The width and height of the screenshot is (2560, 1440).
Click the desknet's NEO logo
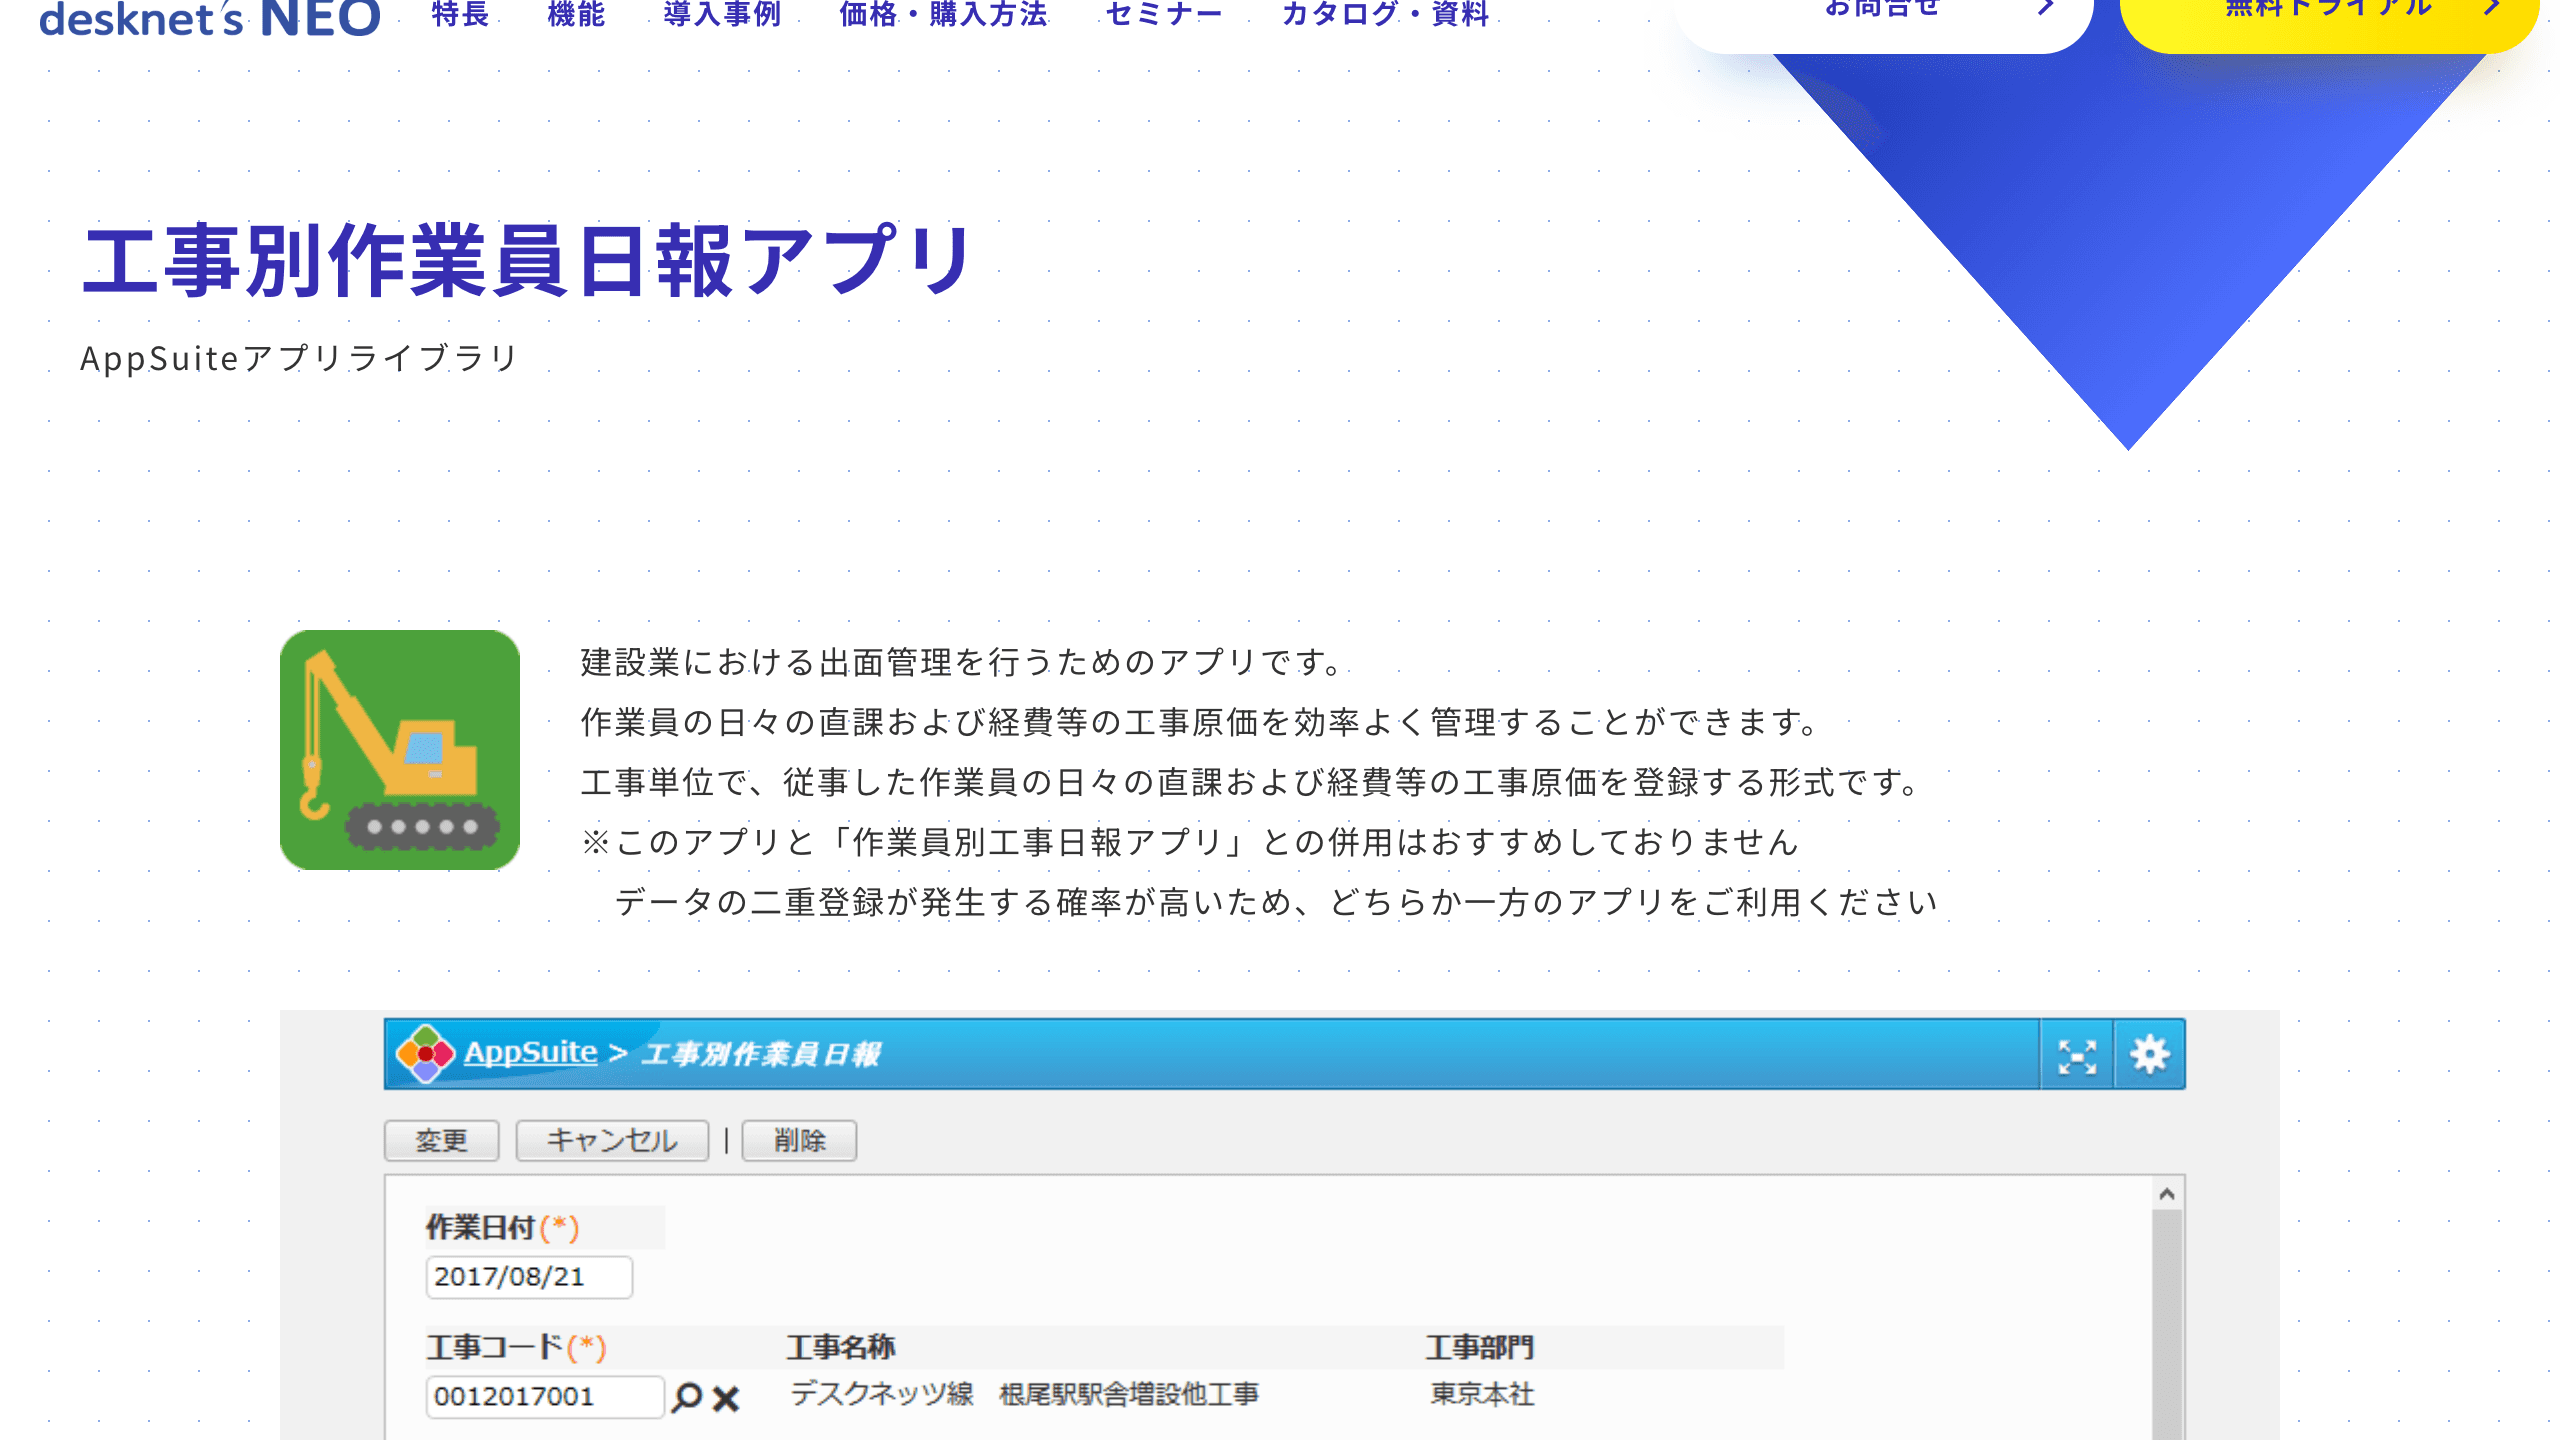coord(210,17)
